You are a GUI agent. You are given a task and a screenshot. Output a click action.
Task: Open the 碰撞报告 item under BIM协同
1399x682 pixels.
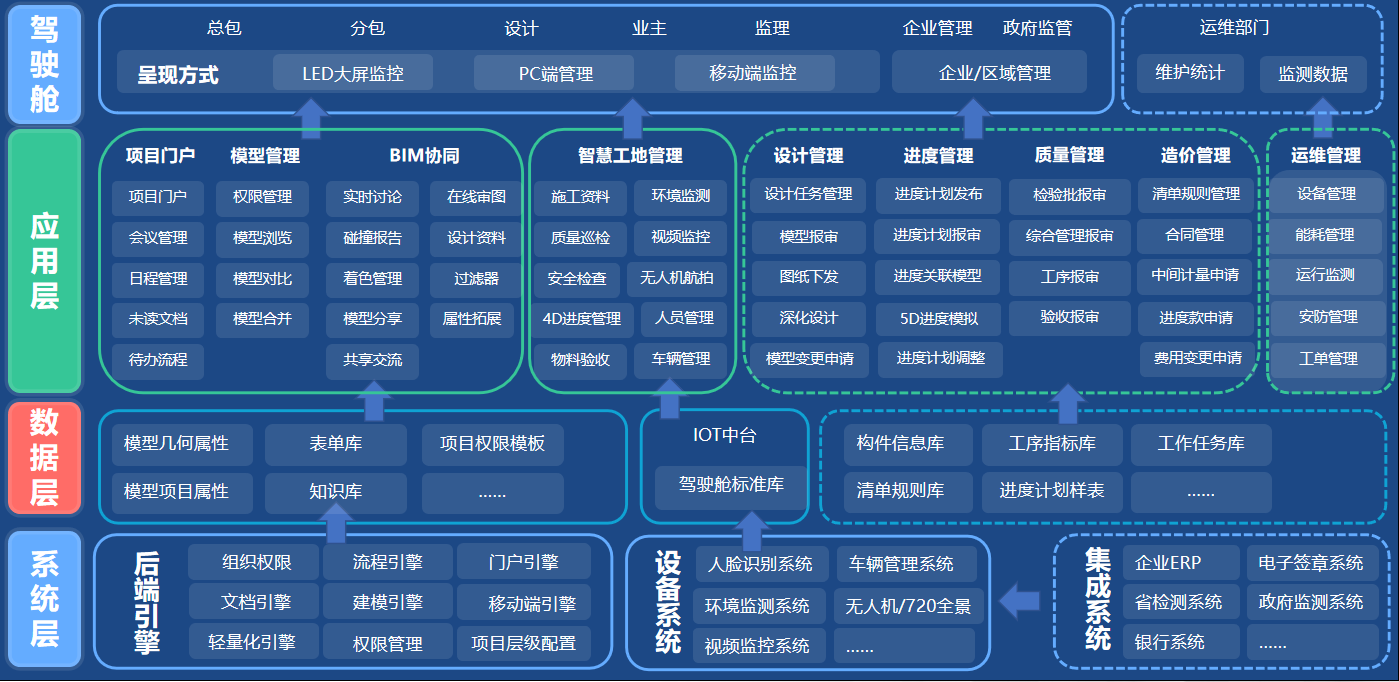coord(372,238)
